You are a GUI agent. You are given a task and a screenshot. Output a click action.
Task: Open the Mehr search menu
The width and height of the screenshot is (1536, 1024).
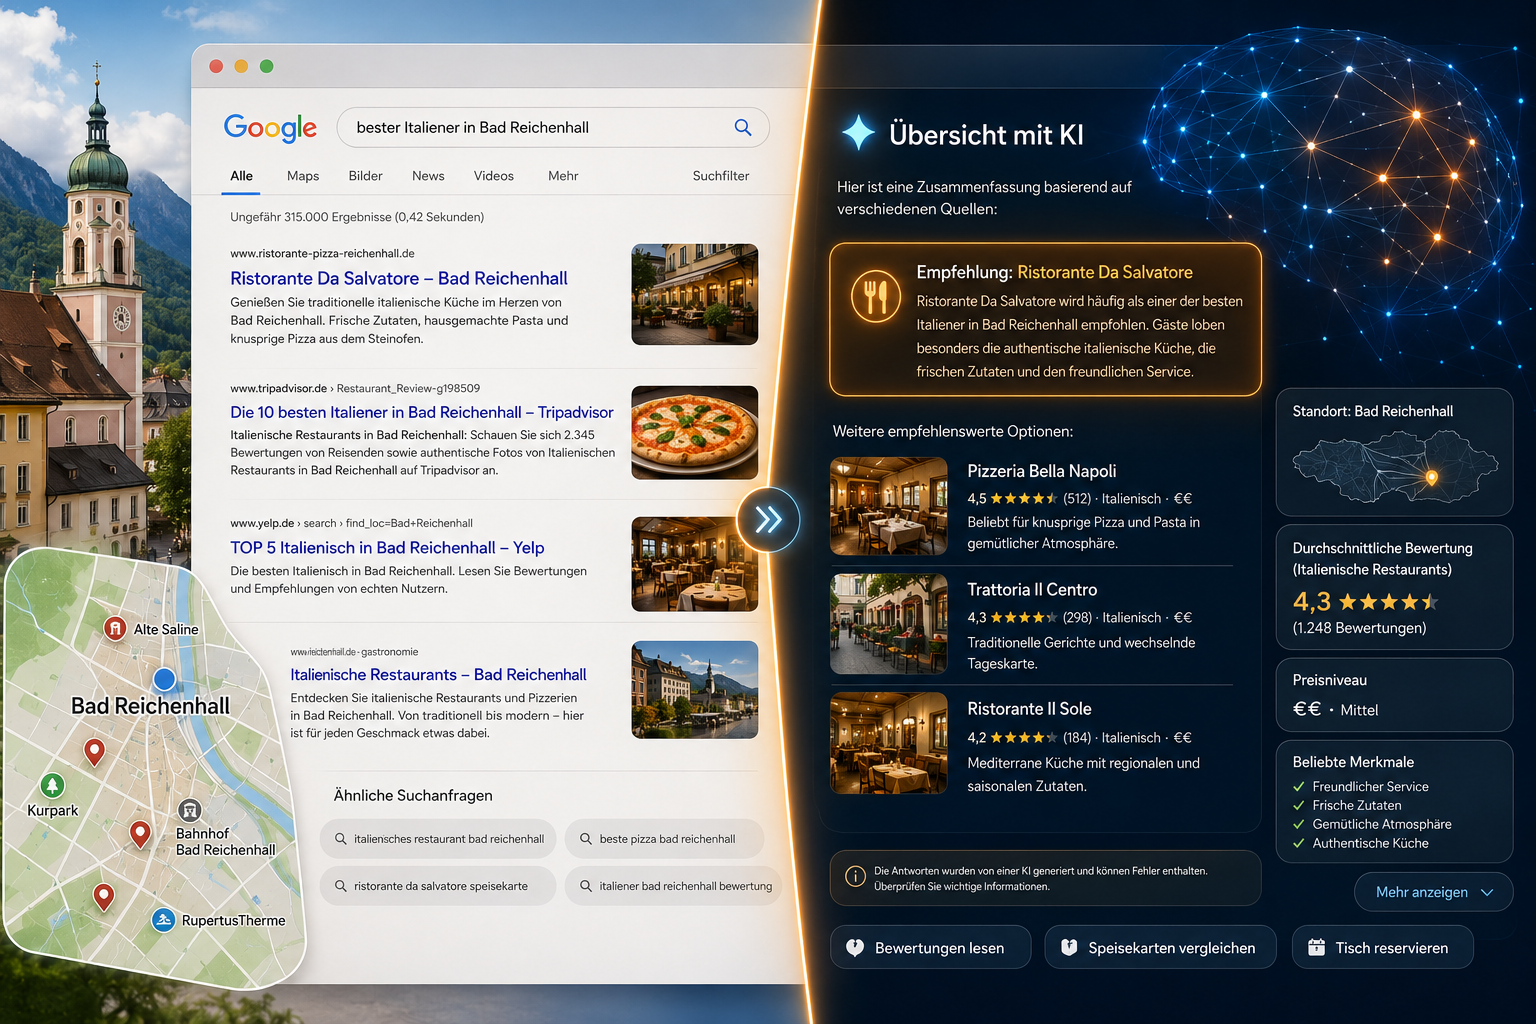[x=563, y=176]
